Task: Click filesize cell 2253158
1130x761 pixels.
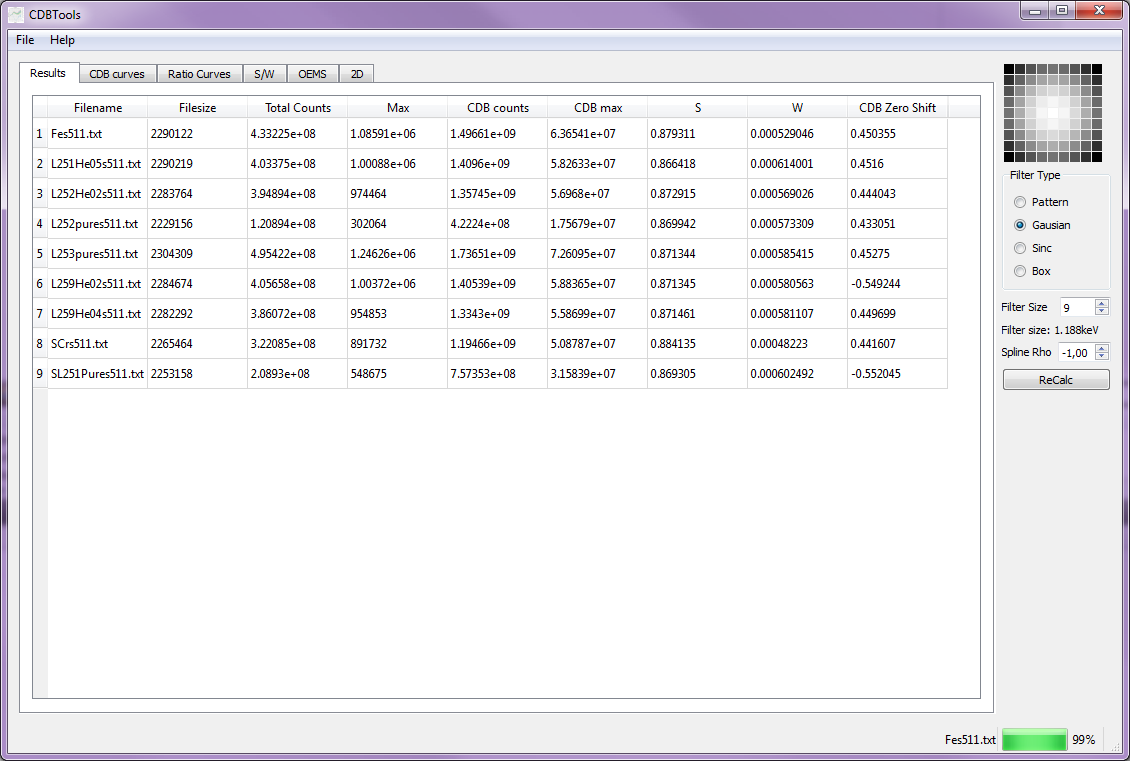Action: 197,373
